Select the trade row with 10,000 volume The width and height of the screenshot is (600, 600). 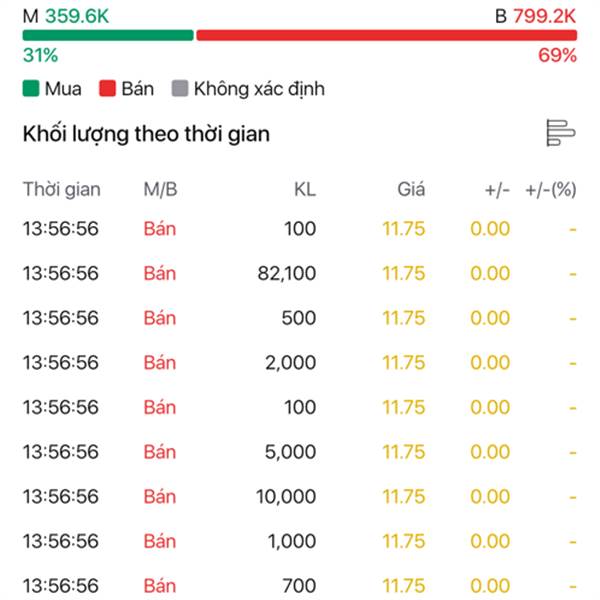click(300, 497)
